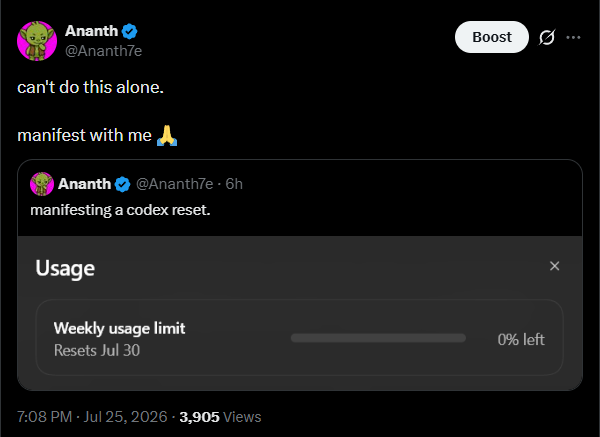Click the quoted @Ananth7e handle
600x437 pixels.
point(174,184)
